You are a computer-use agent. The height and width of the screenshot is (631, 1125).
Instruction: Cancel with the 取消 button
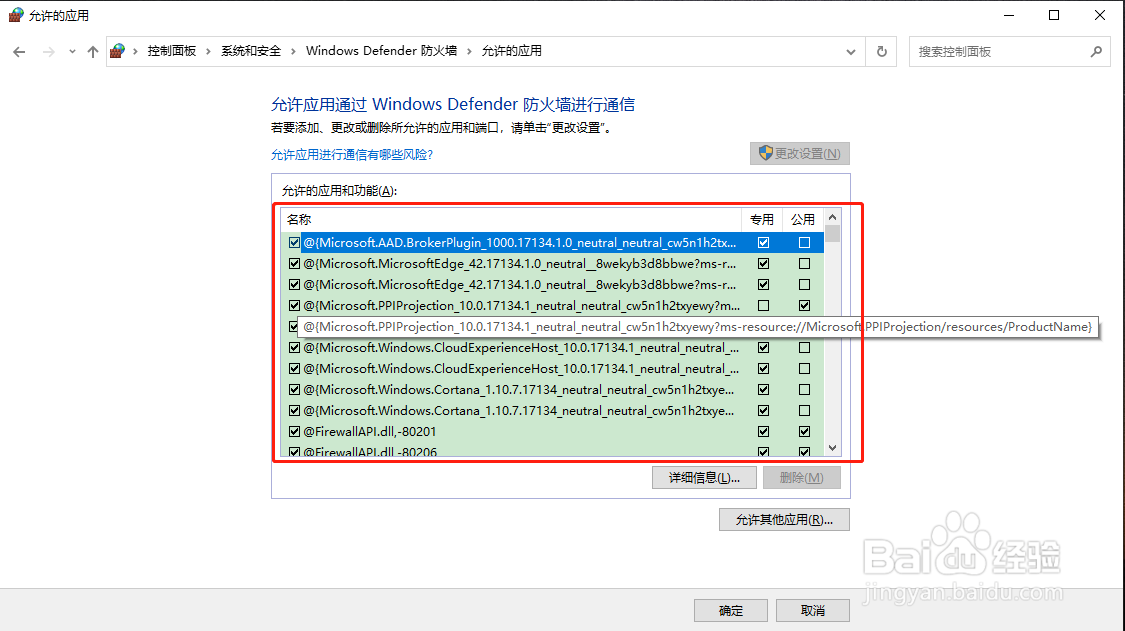pyautogui.click(x=813, y=611)
